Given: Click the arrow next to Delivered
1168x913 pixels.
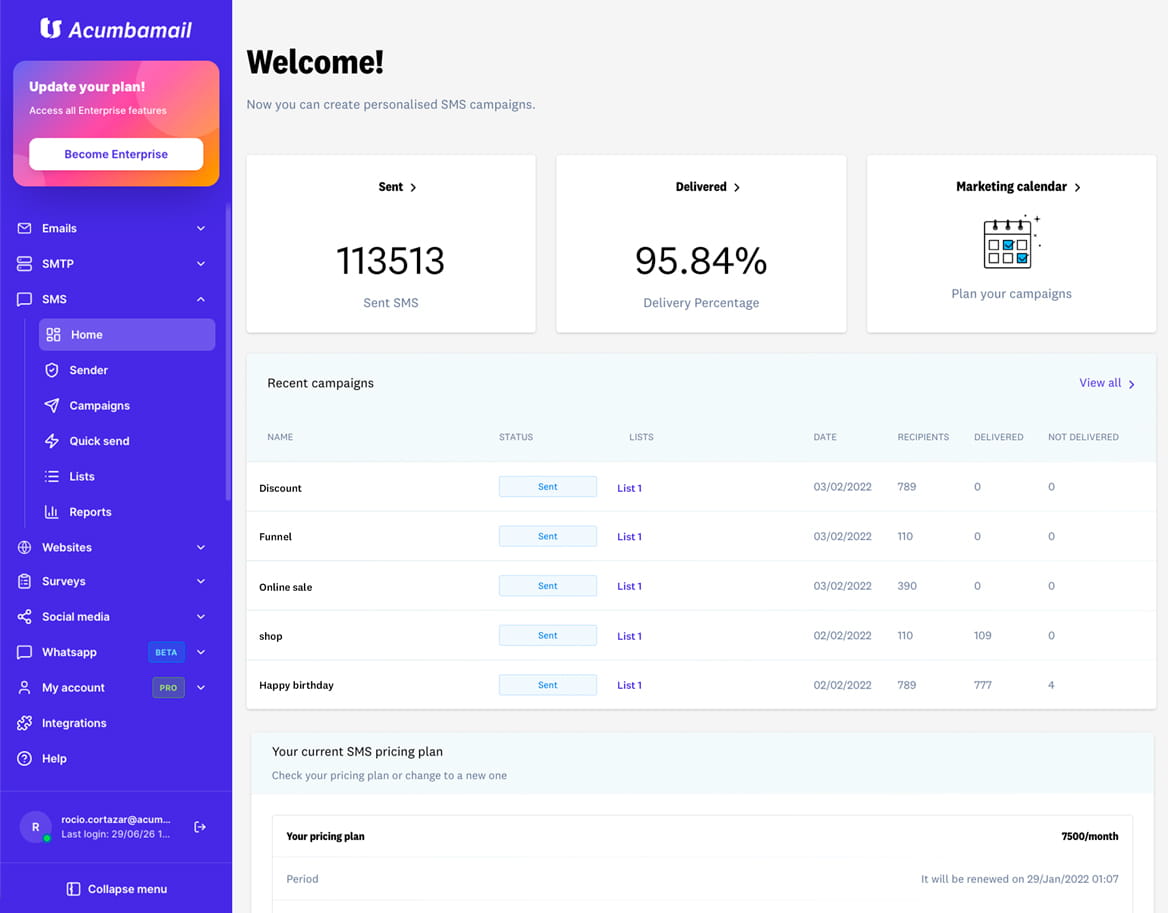Looking at the screenshot, I should pos(737,188).
